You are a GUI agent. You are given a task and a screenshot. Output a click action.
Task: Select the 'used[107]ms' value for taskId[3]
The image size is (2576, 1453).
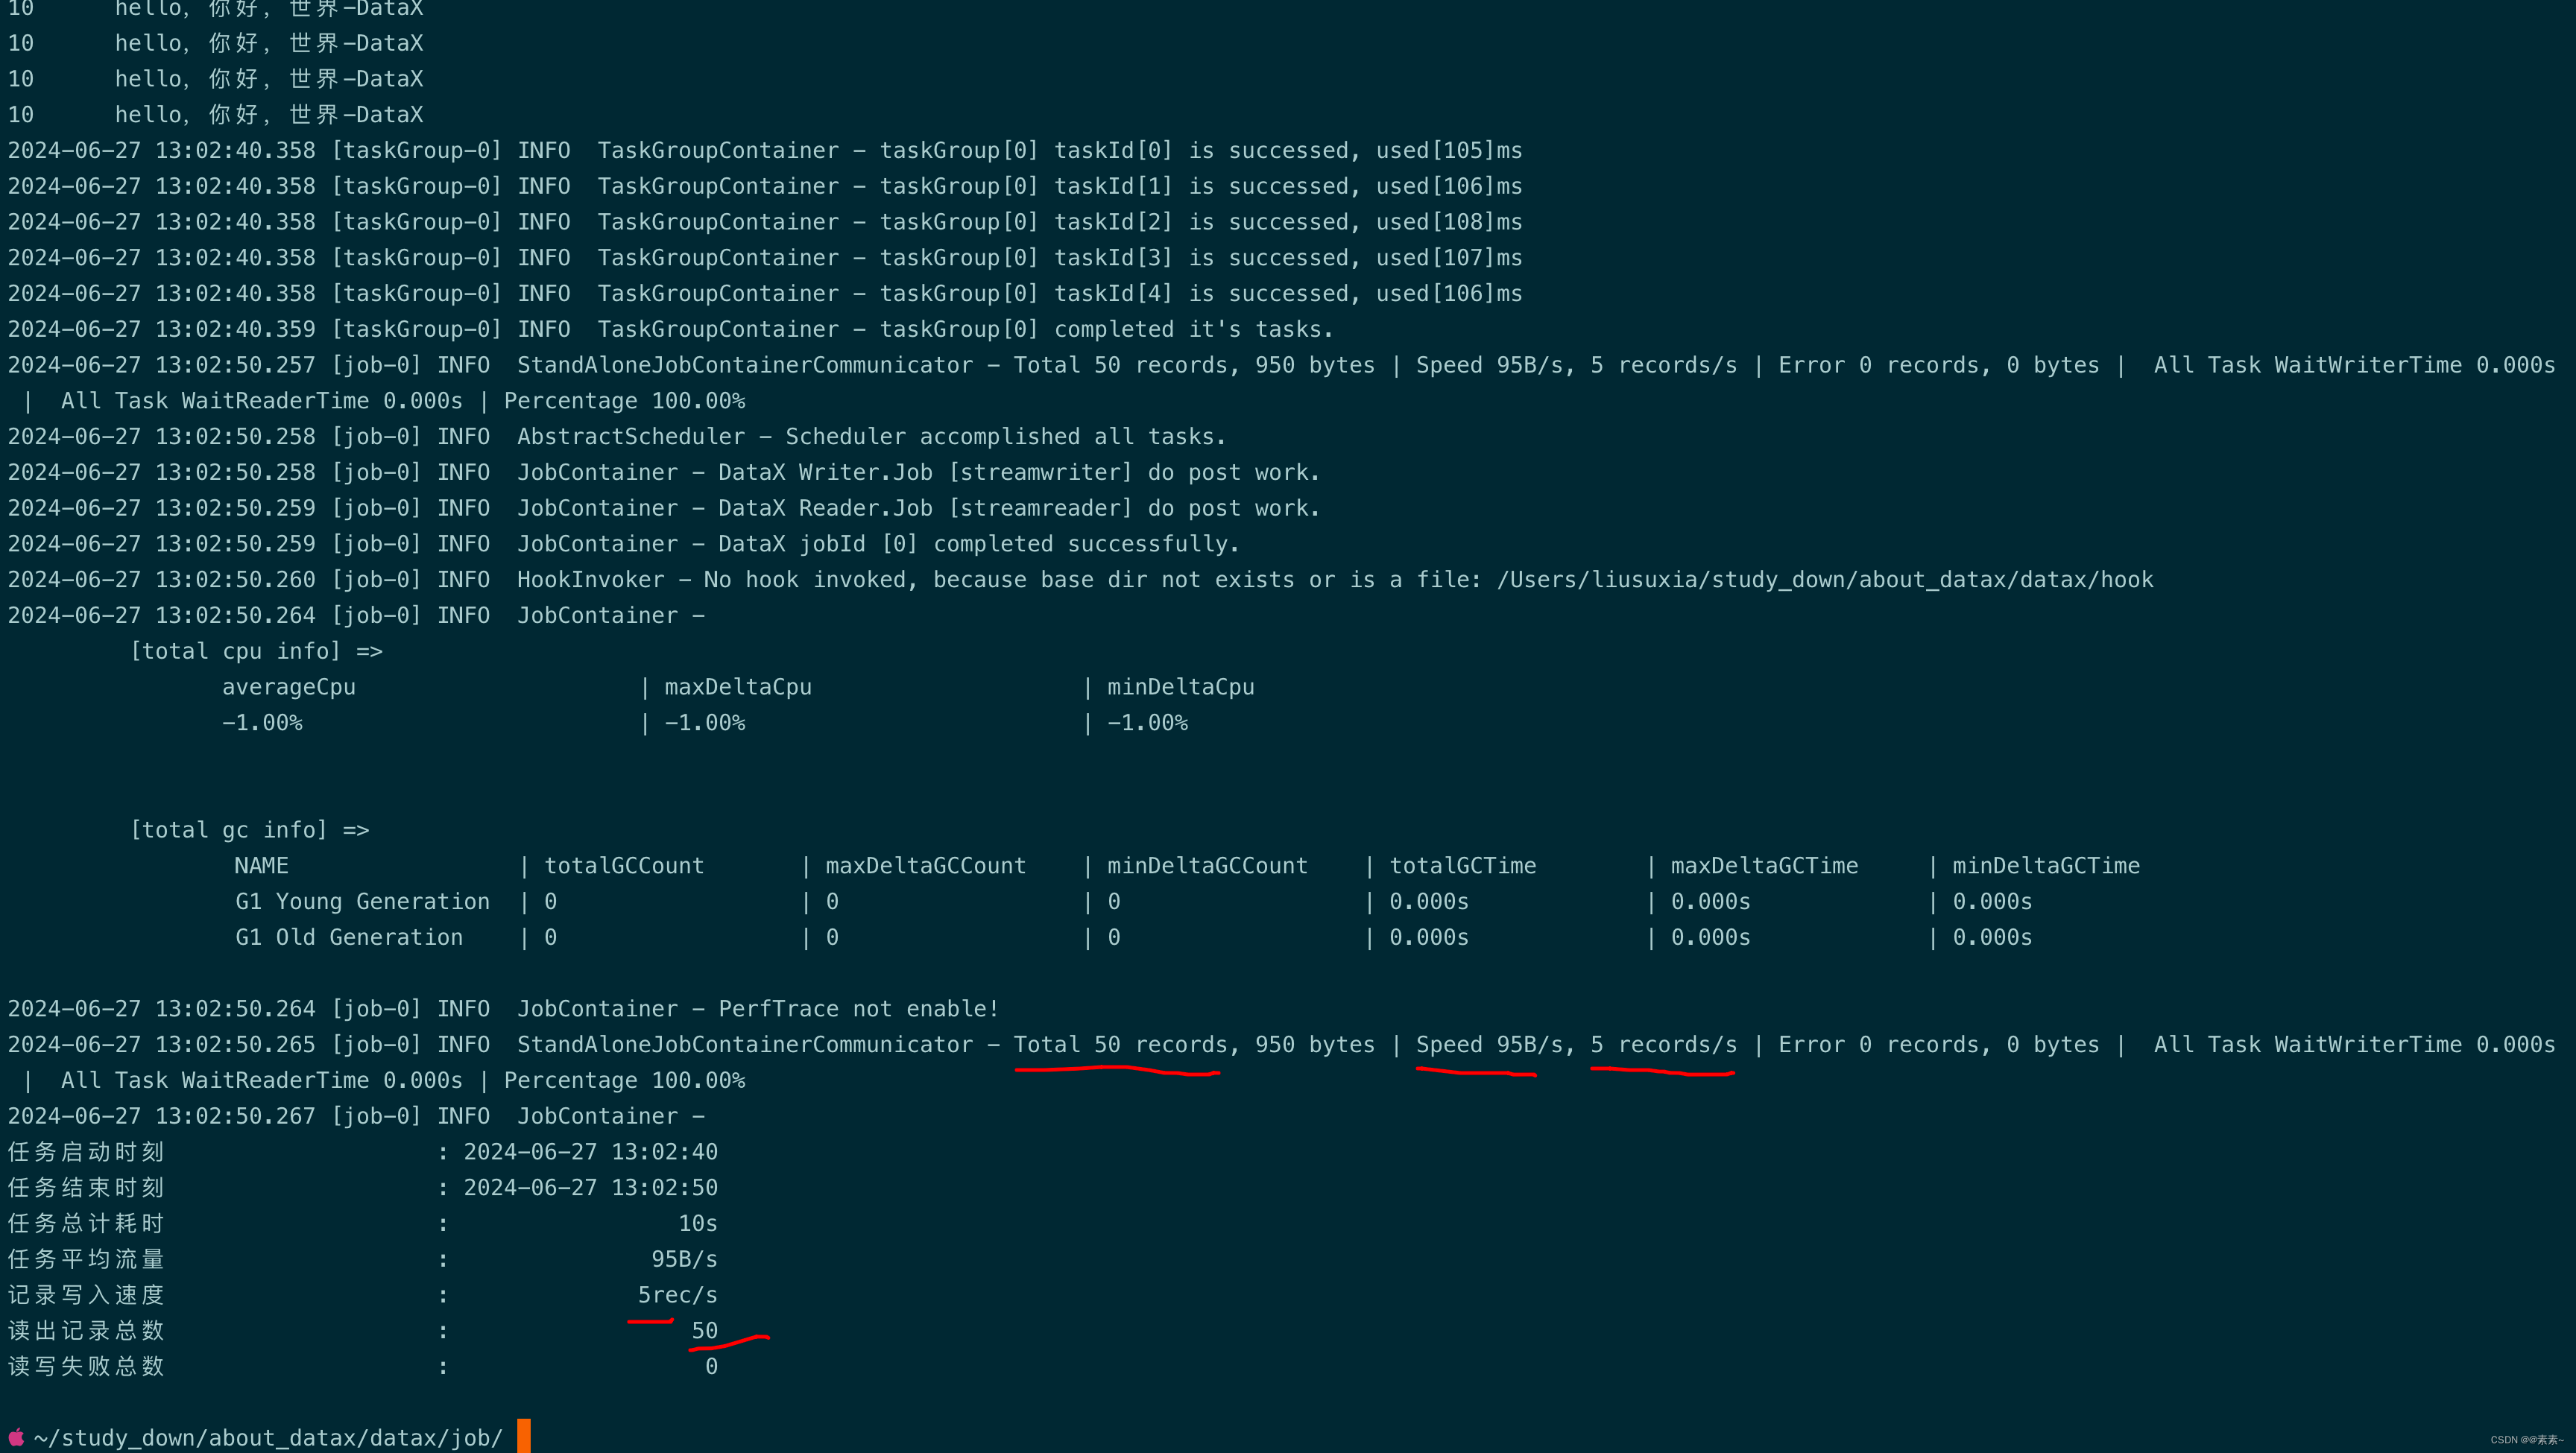(x=1449, y=258)
